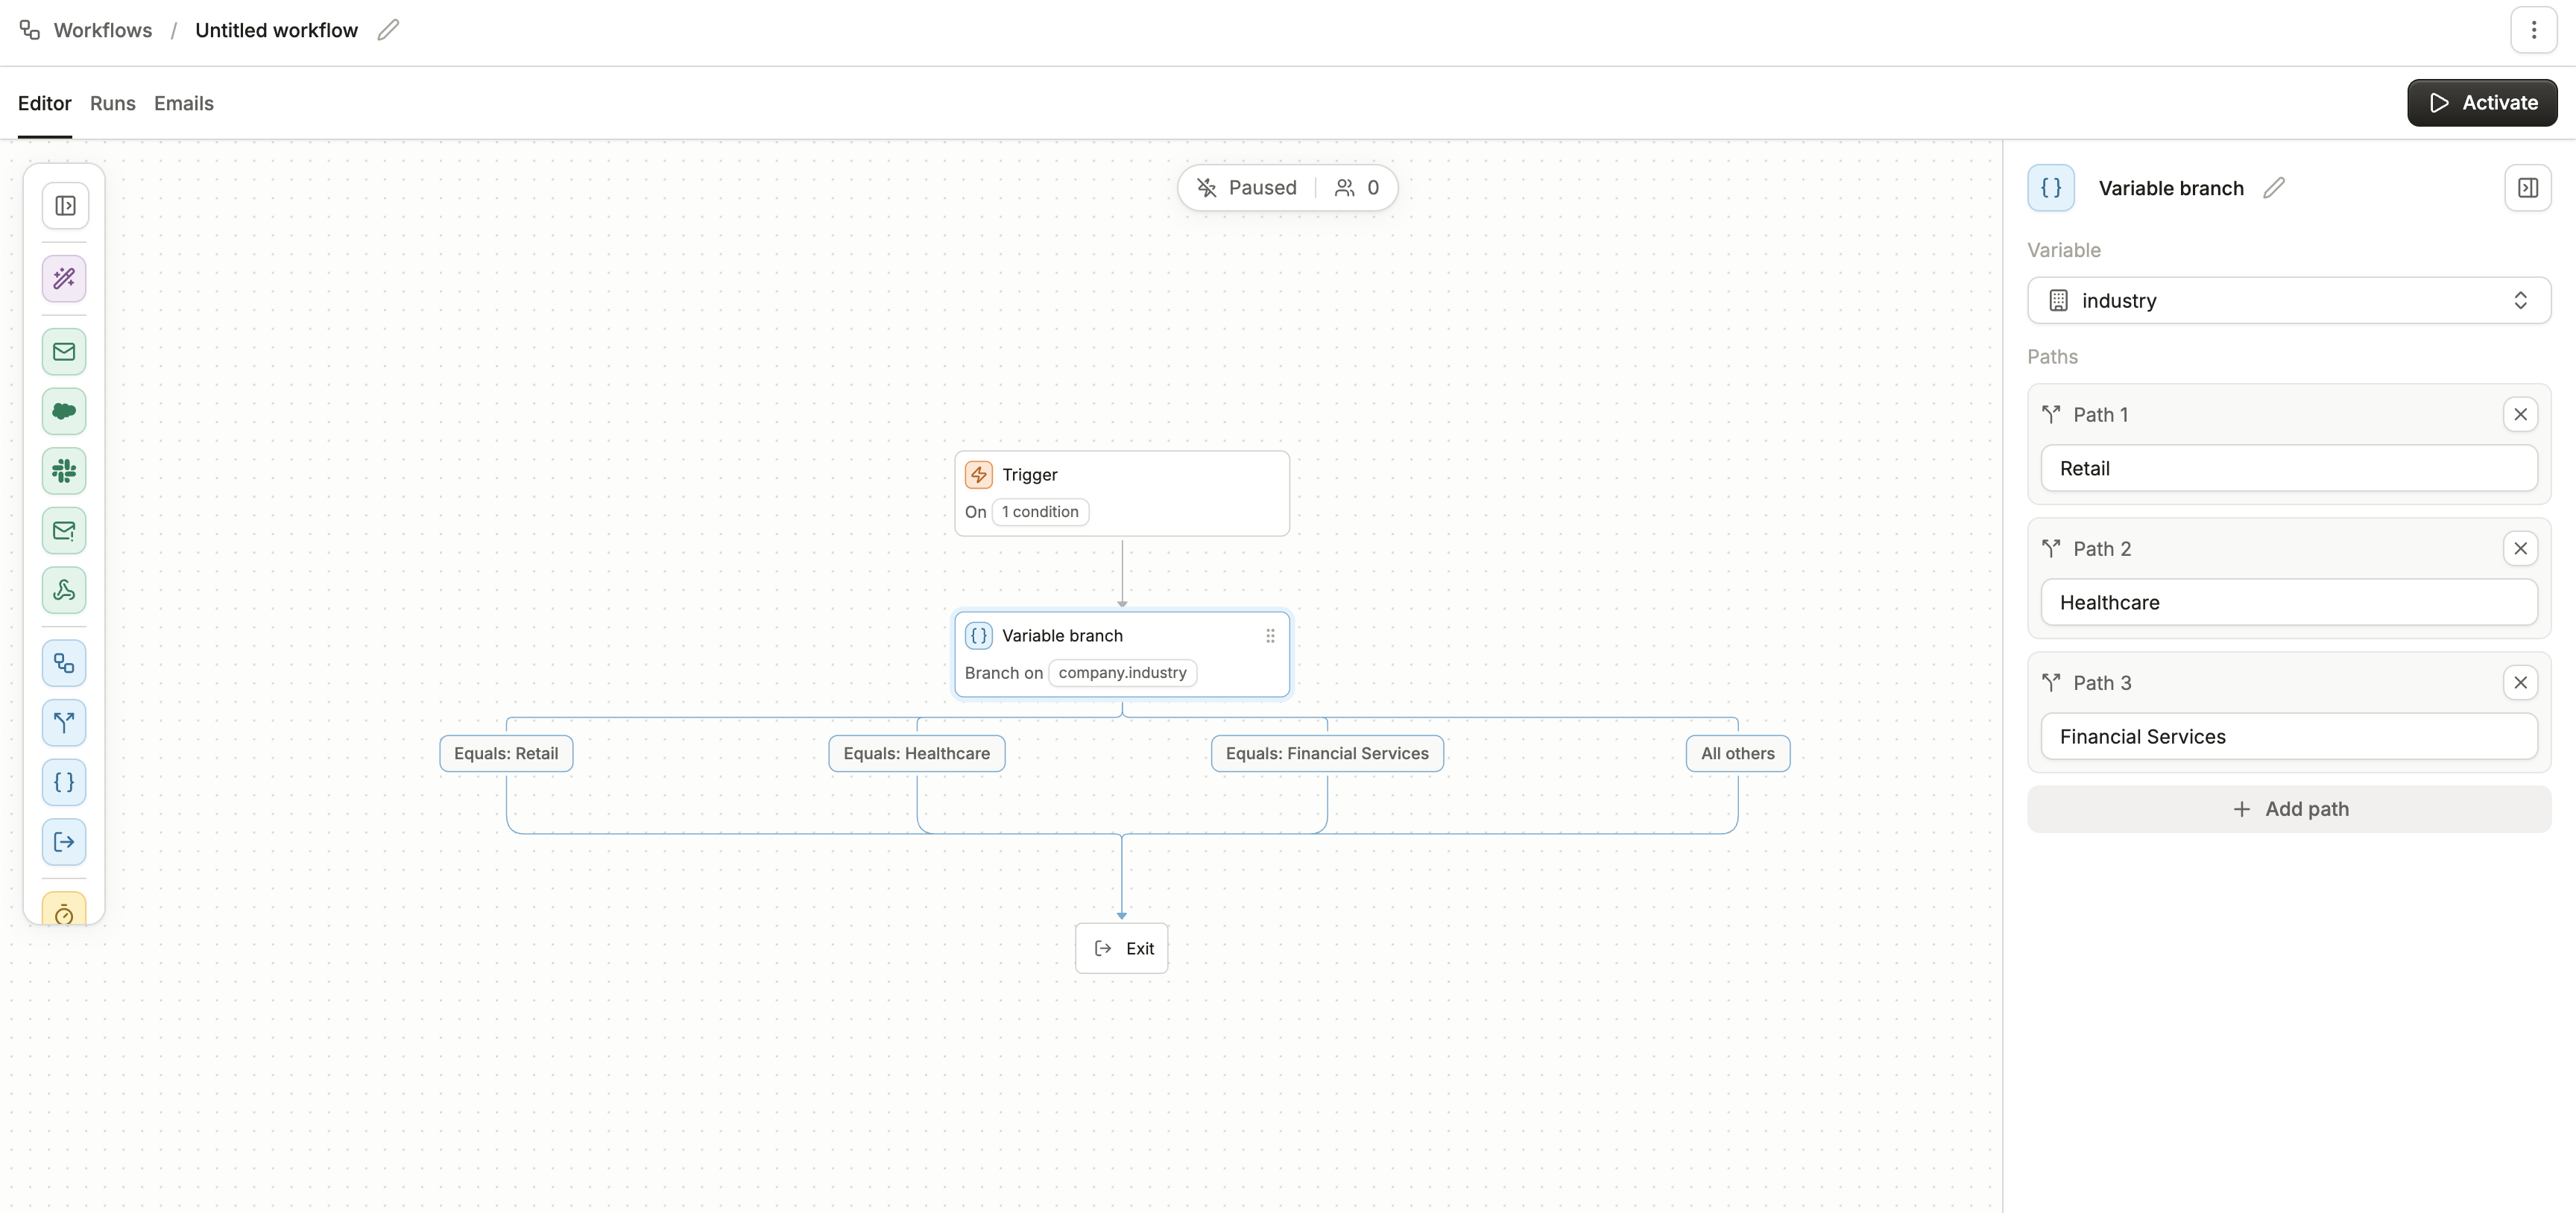The height and width of the screenshot is (1213, 2576).
Task: Select the fork branch tool icon
Action: (x=64, y=722)
